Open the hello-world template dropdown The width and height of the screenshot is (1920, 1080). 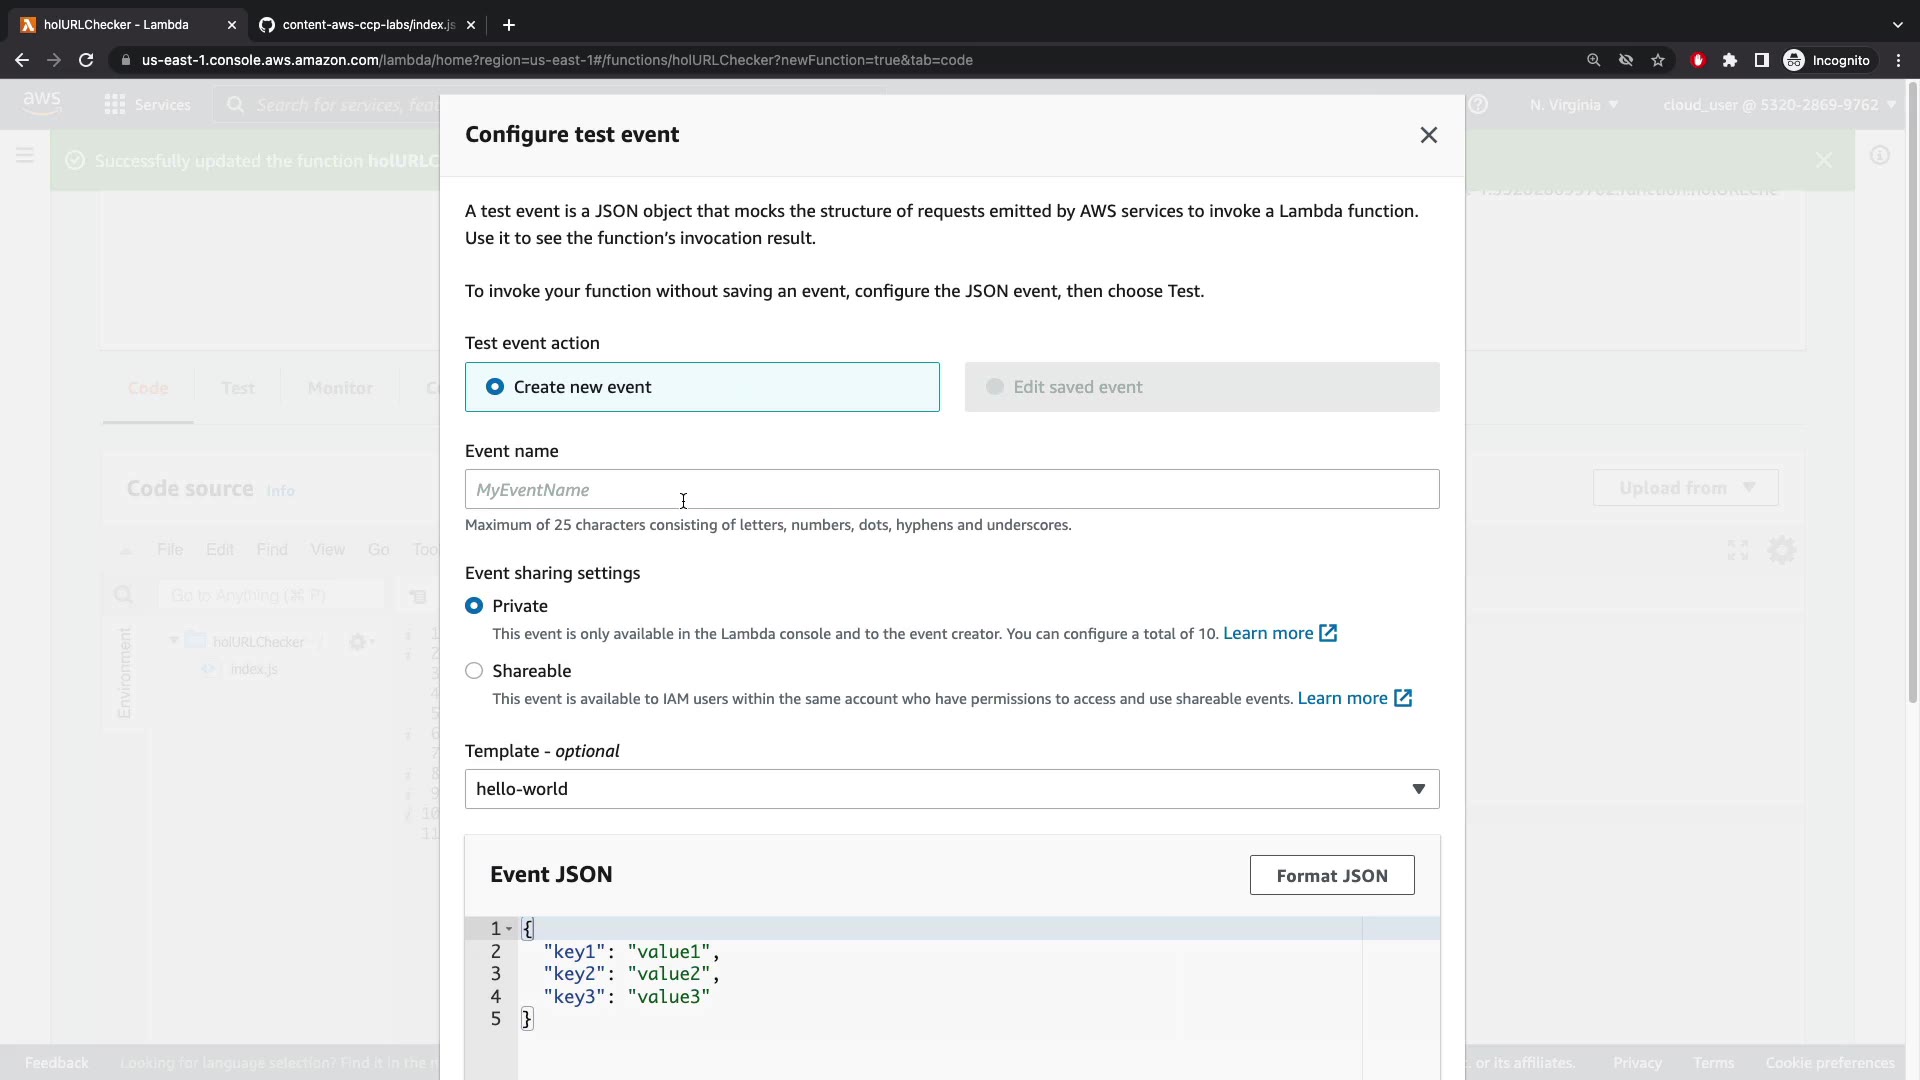951,789
